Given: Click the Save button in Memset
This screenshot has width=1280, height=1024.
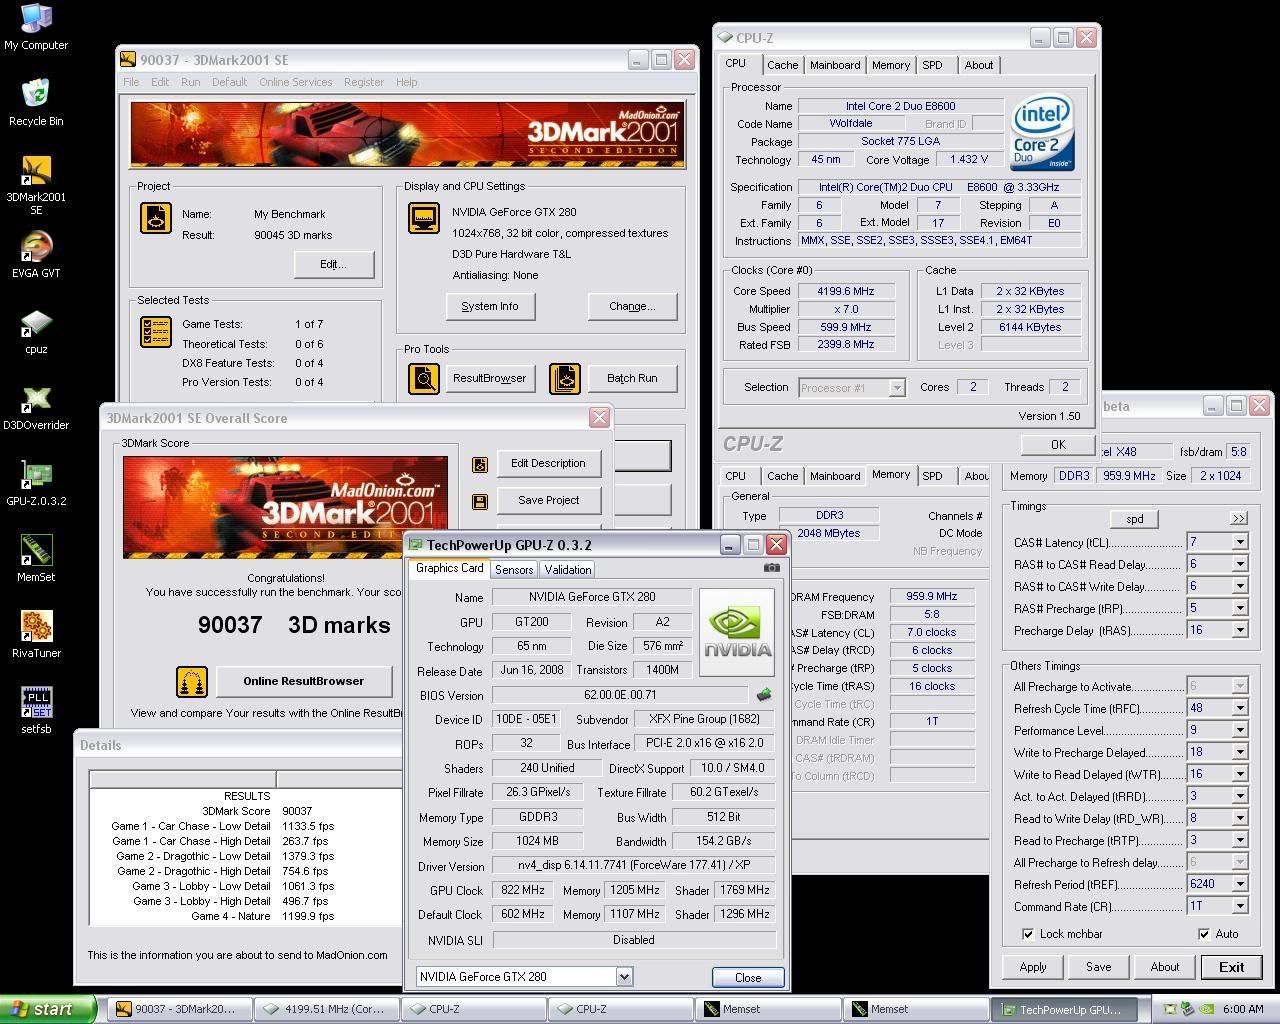Looking at the screenshot, I should point(1099,967).
